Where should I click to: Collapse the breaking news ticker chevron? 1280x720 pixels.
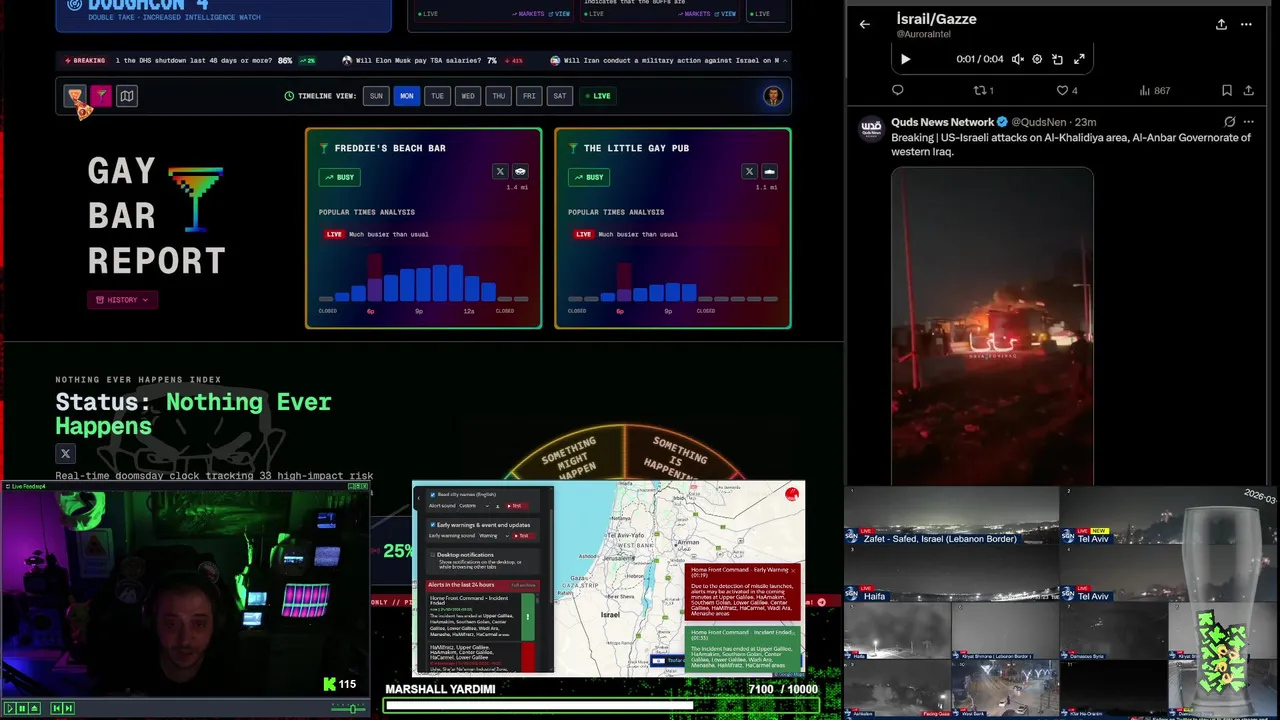point(785,60)
